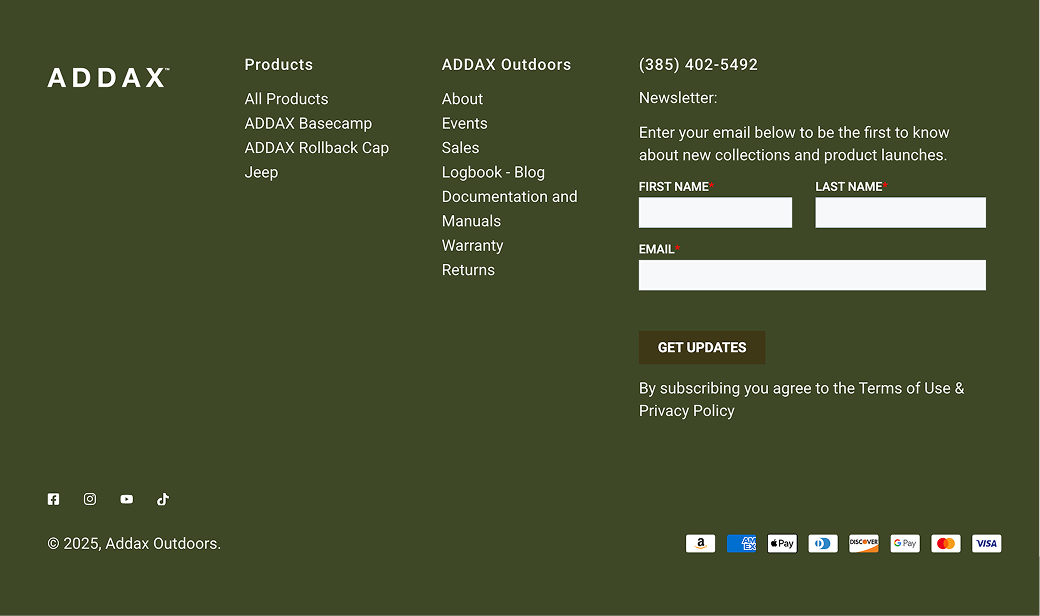Click the ADDAX logo
The image size is (1040, 616).
[x=108, y=78]
